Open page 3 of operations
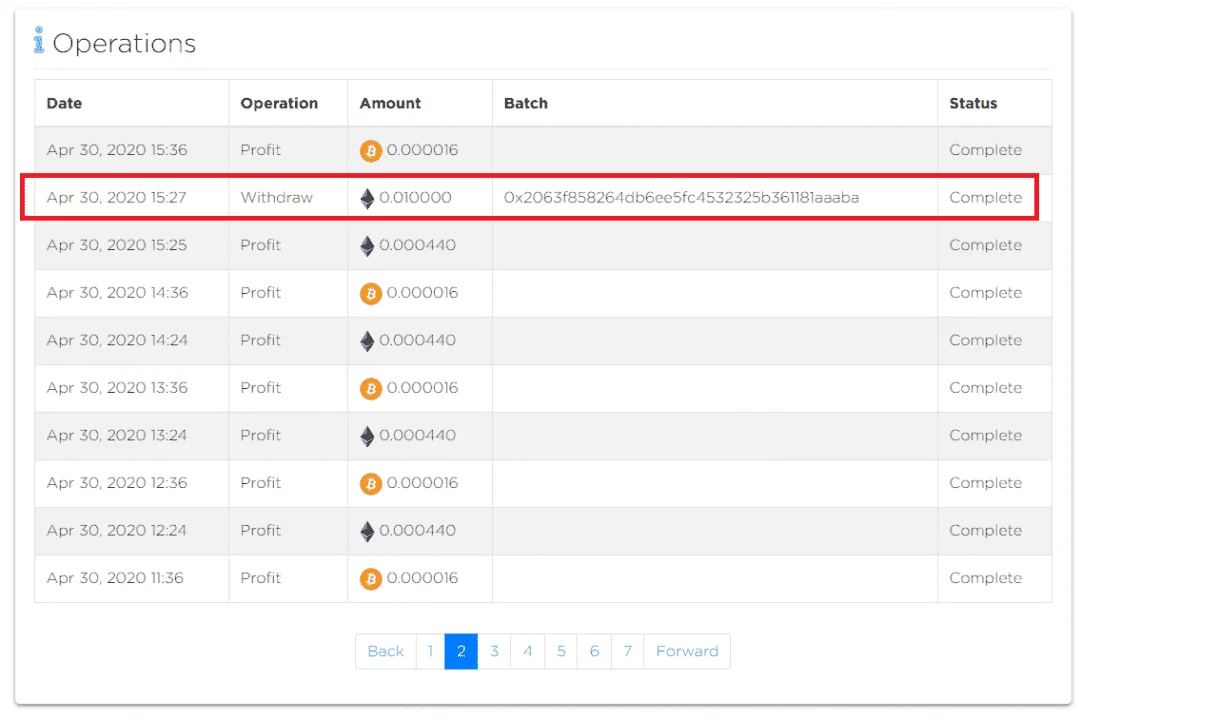Viewport: 1219px width, 720px height. [x=494, y=651]
